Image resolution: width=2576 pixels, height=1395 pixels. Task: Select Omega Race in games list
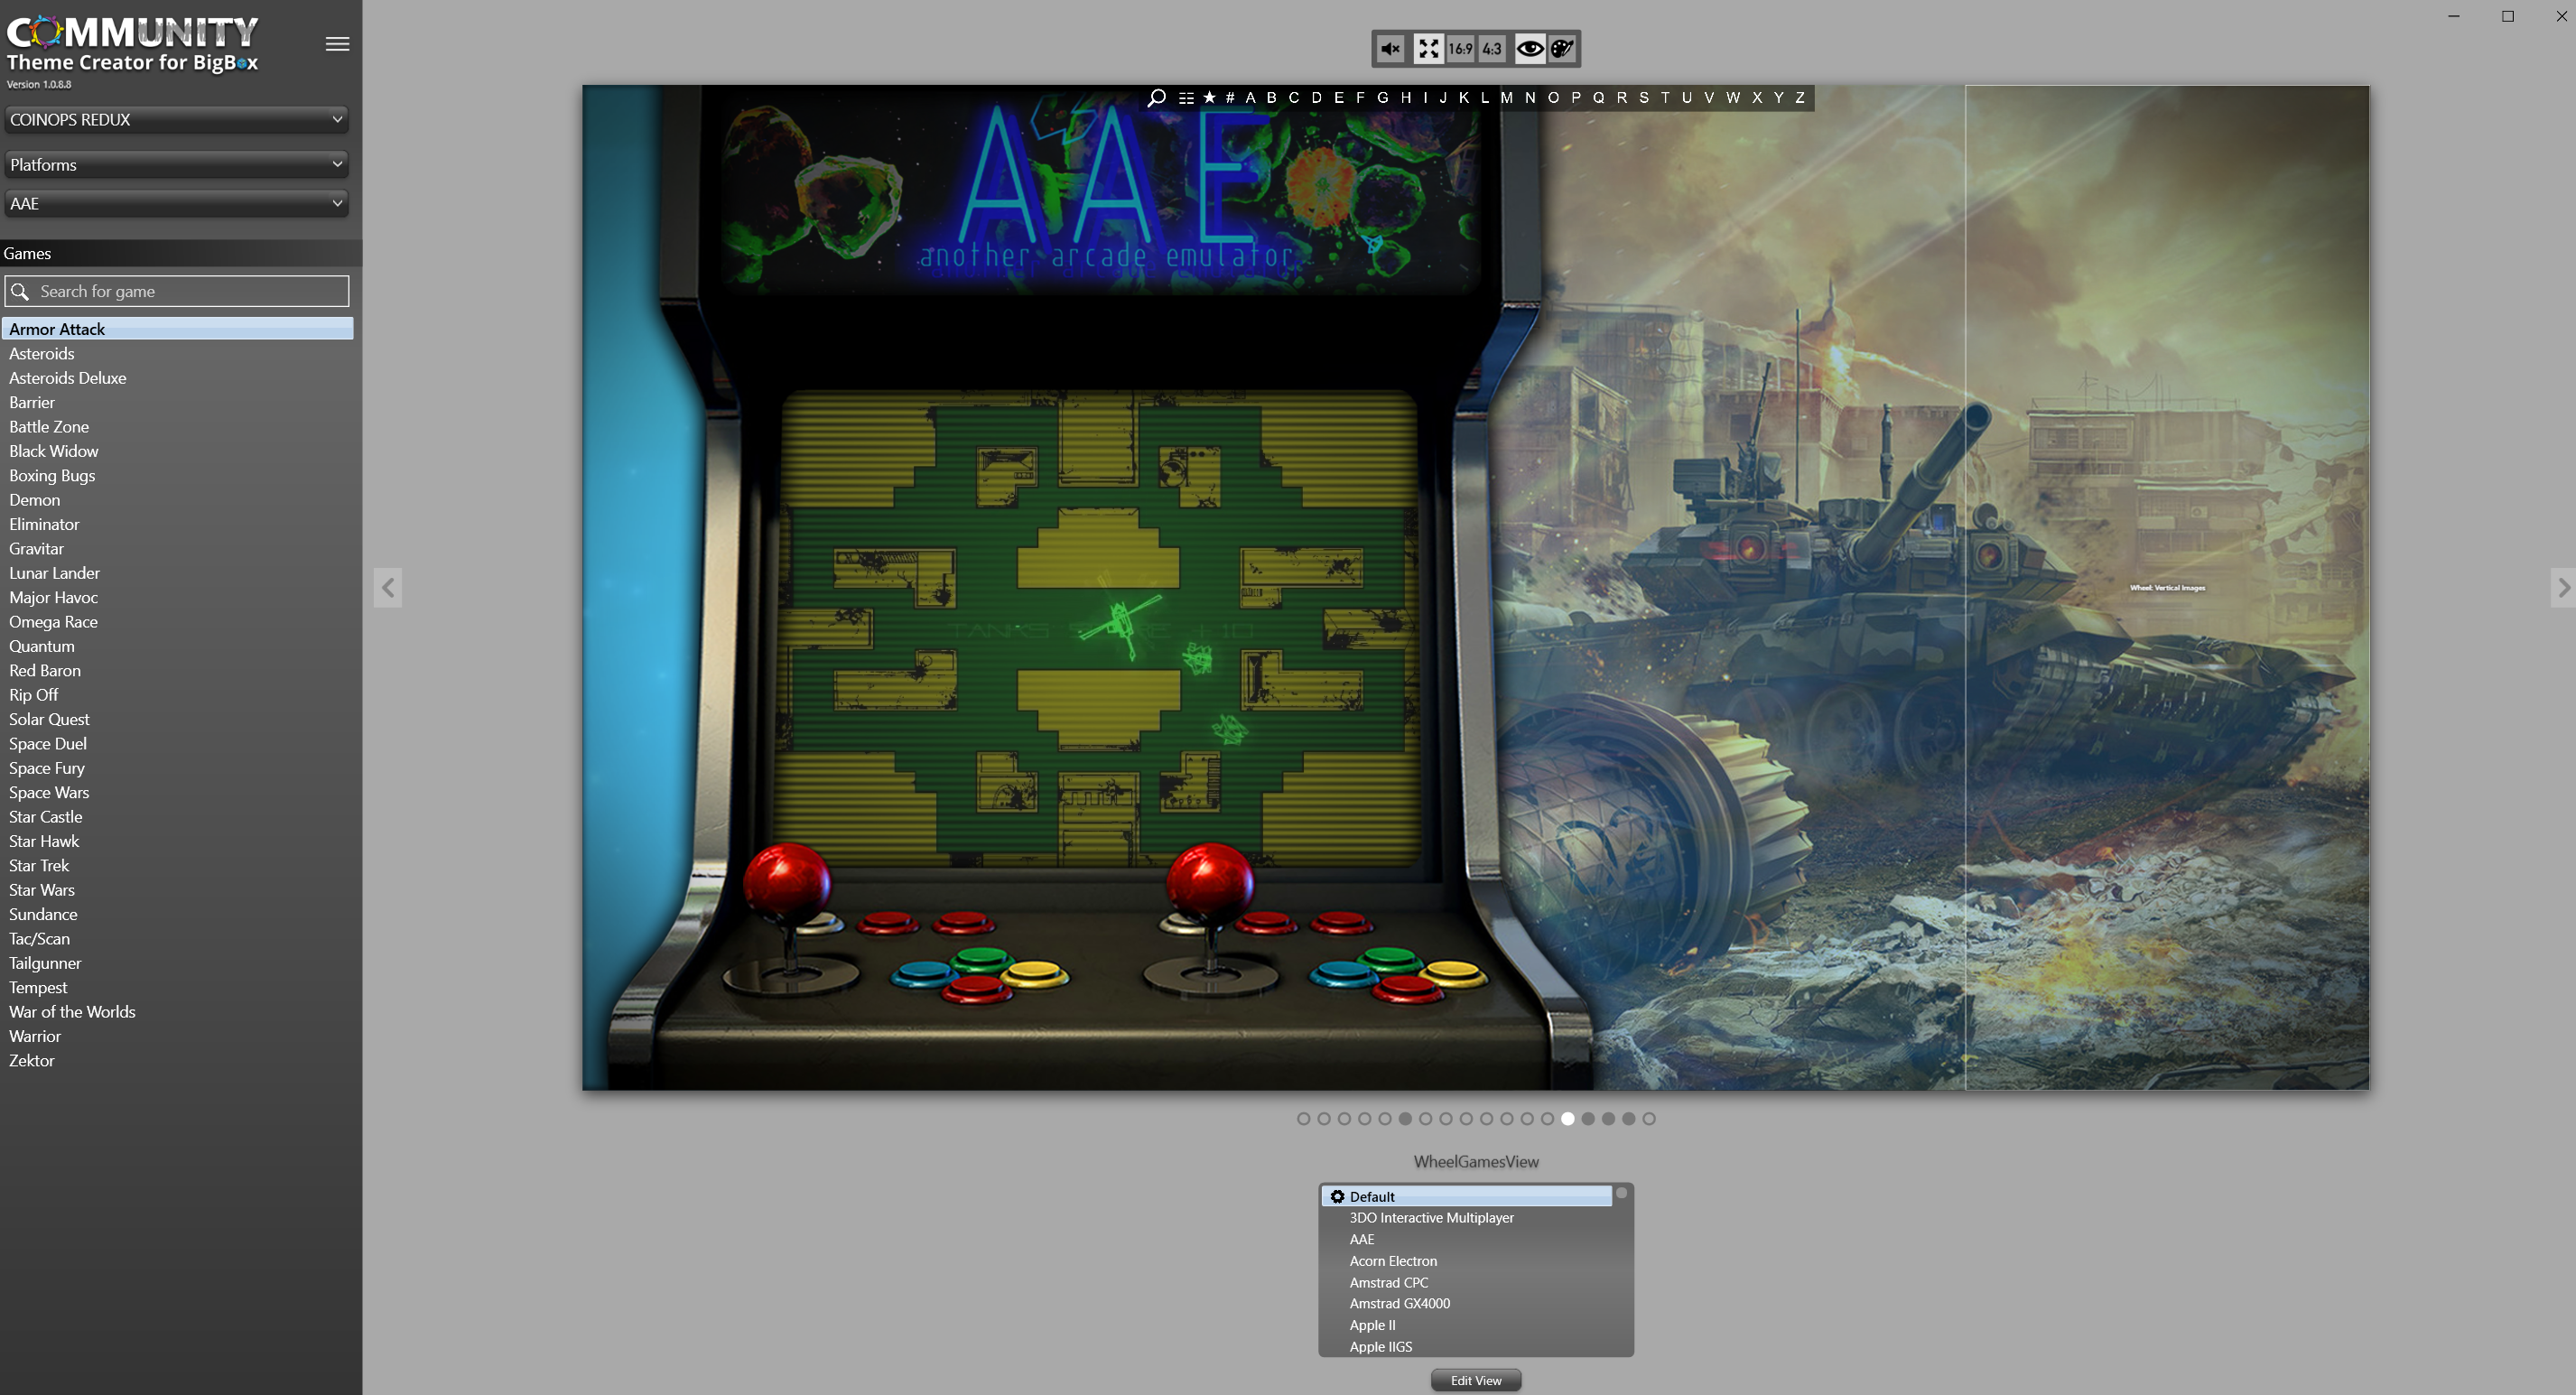[x=178, y=622]
